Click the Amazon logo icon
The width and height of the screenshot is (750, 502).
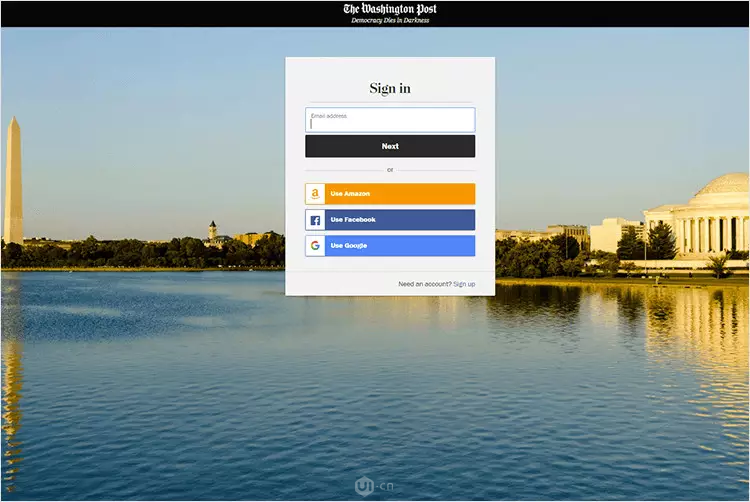(315, 194)
